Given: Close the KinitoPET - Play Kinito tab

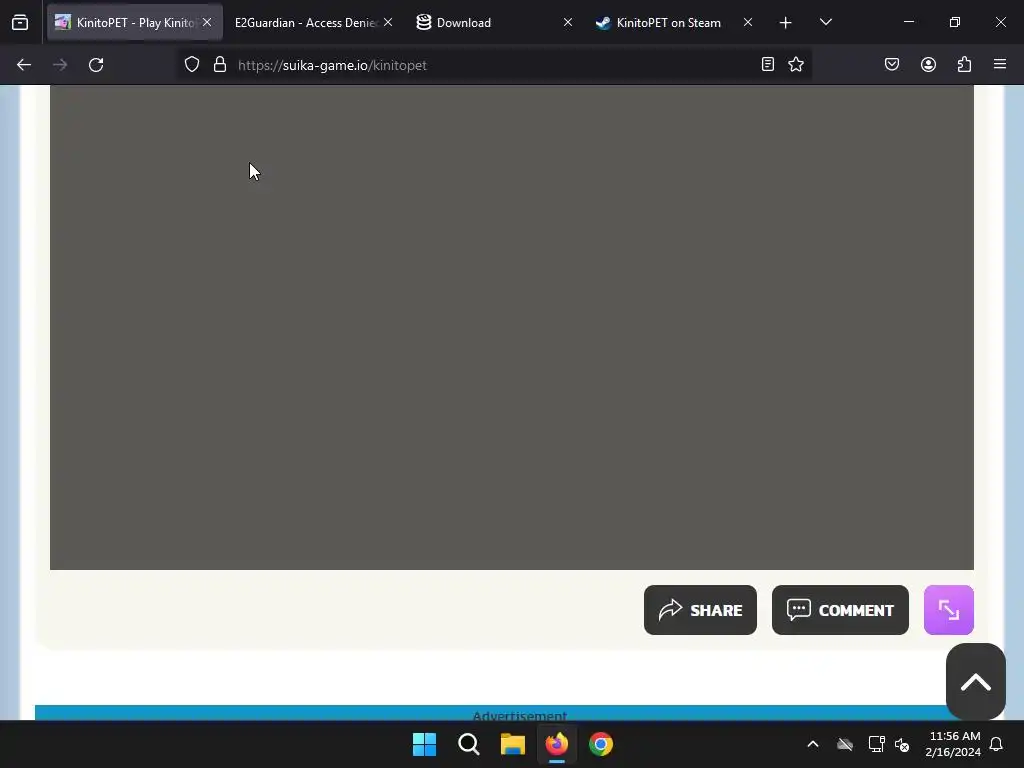Looking at the screenshot, I should [207, 22].
